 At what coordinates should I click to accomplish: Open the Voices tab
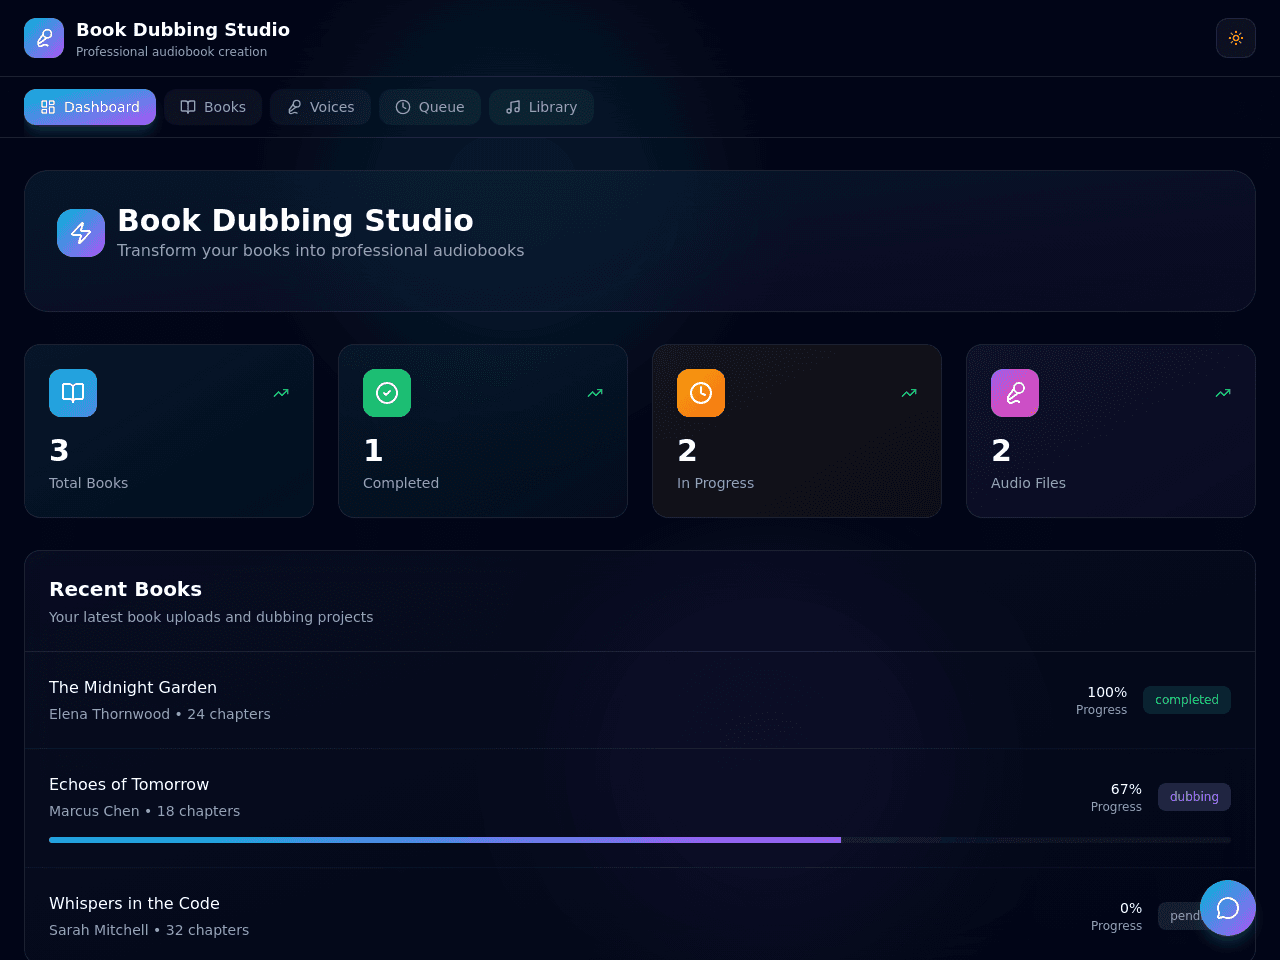[x=320, y=107]
